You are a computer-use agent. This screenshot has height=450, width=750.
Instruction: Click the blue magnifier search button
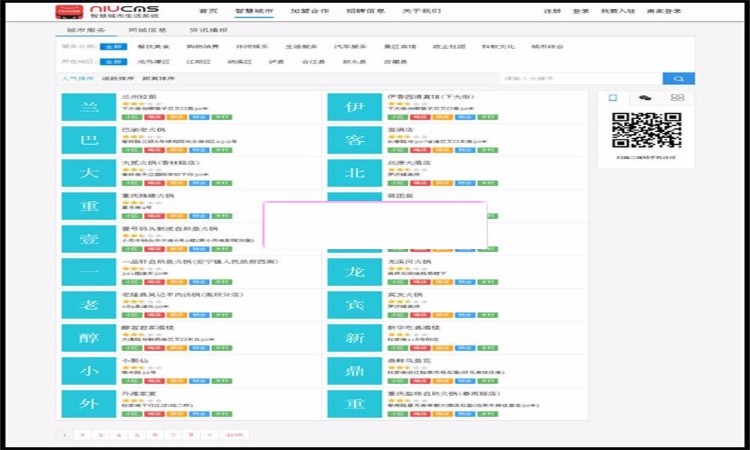(x=678, y=78)
